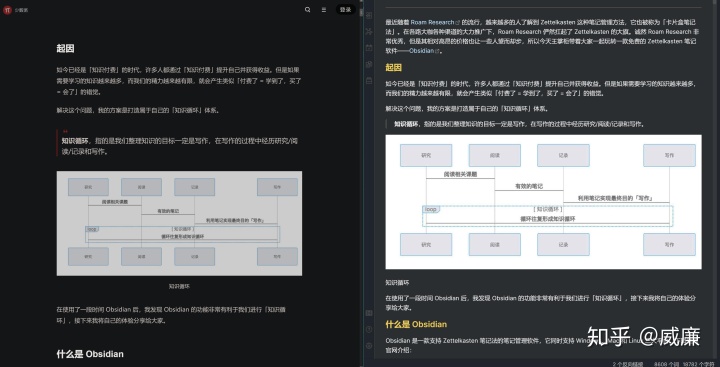Click the yellow 起因 heading in Obsidian

click(394, 68)
